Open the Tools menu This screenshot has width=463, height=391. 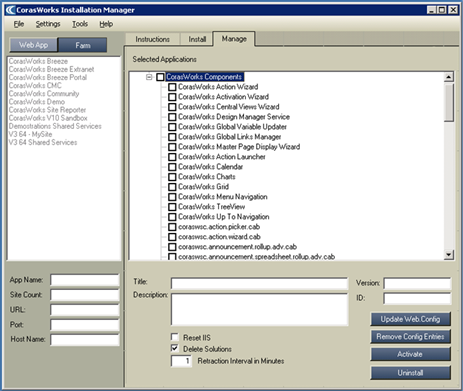[80, 24]
